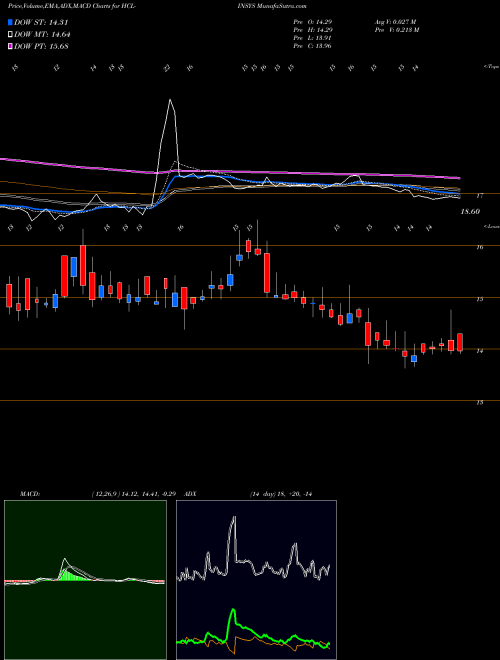The height and width of the screenshot is (660, 500).
Task: Click the '18.60' price label
Action: point(470,212)
